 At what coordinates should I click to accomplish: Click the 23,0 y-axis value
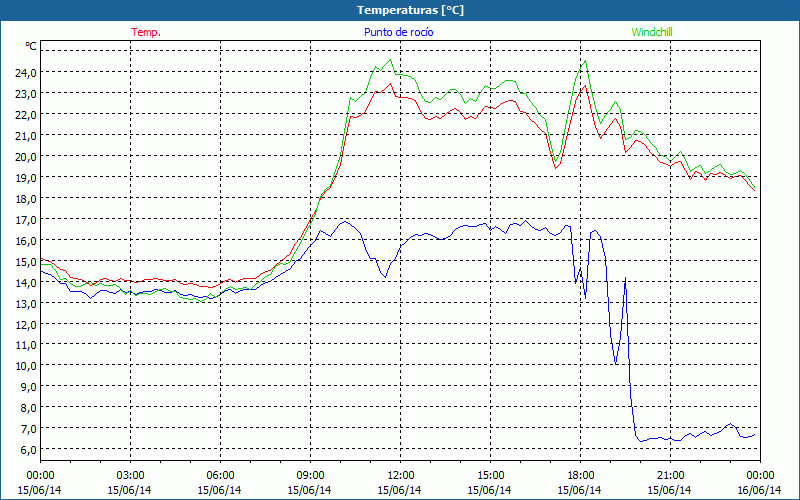pyautogui.click(x=26, y=93)
